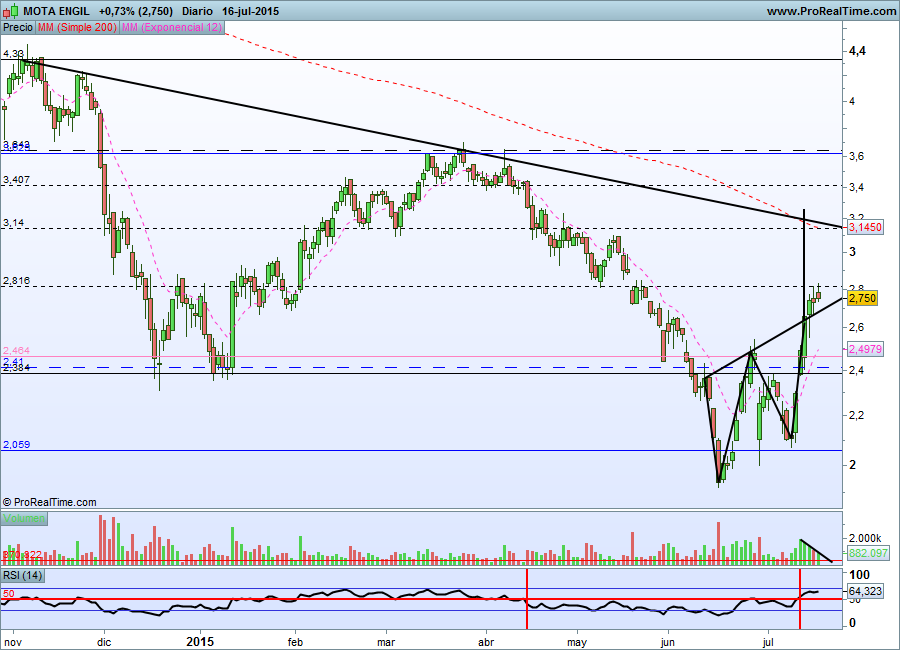The height and width of the screenshot is (650, 900).
Task: Click the pink 2,4979 moving average tag
Action: tap(865, 349)
